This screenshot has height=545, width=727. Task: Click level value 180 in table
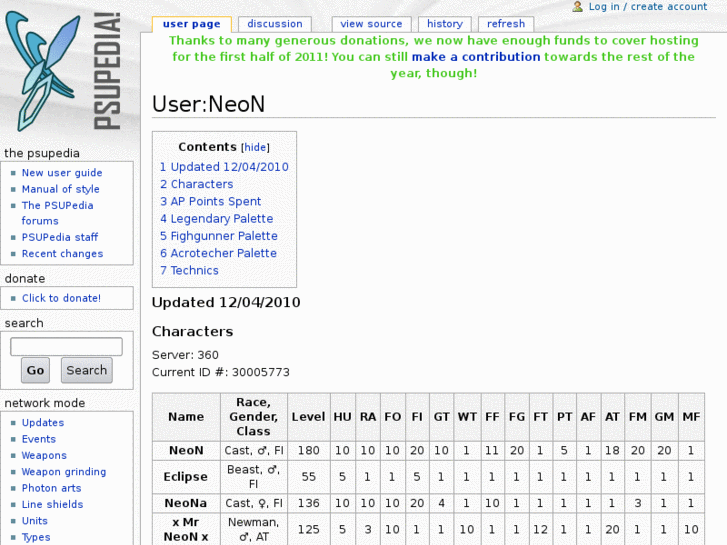point(309,450)
